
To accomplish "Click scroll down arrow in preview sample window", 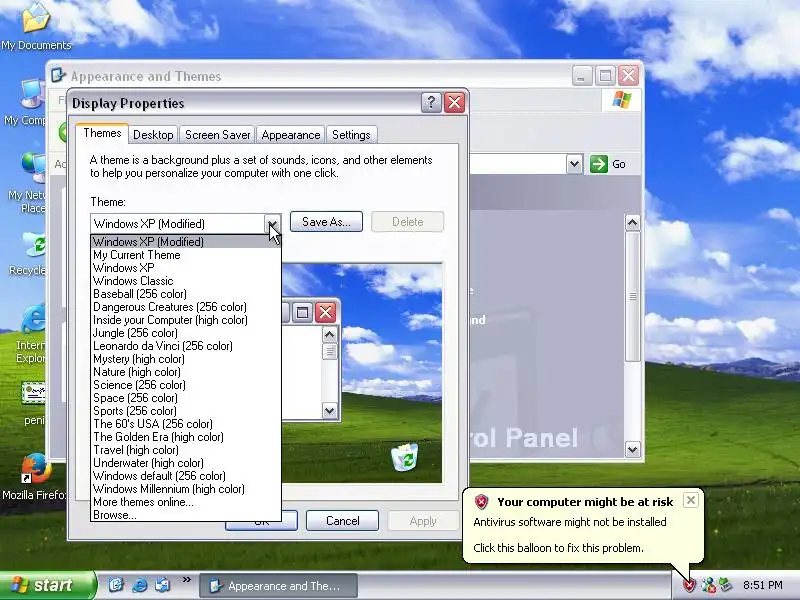I will pos(330,411).
